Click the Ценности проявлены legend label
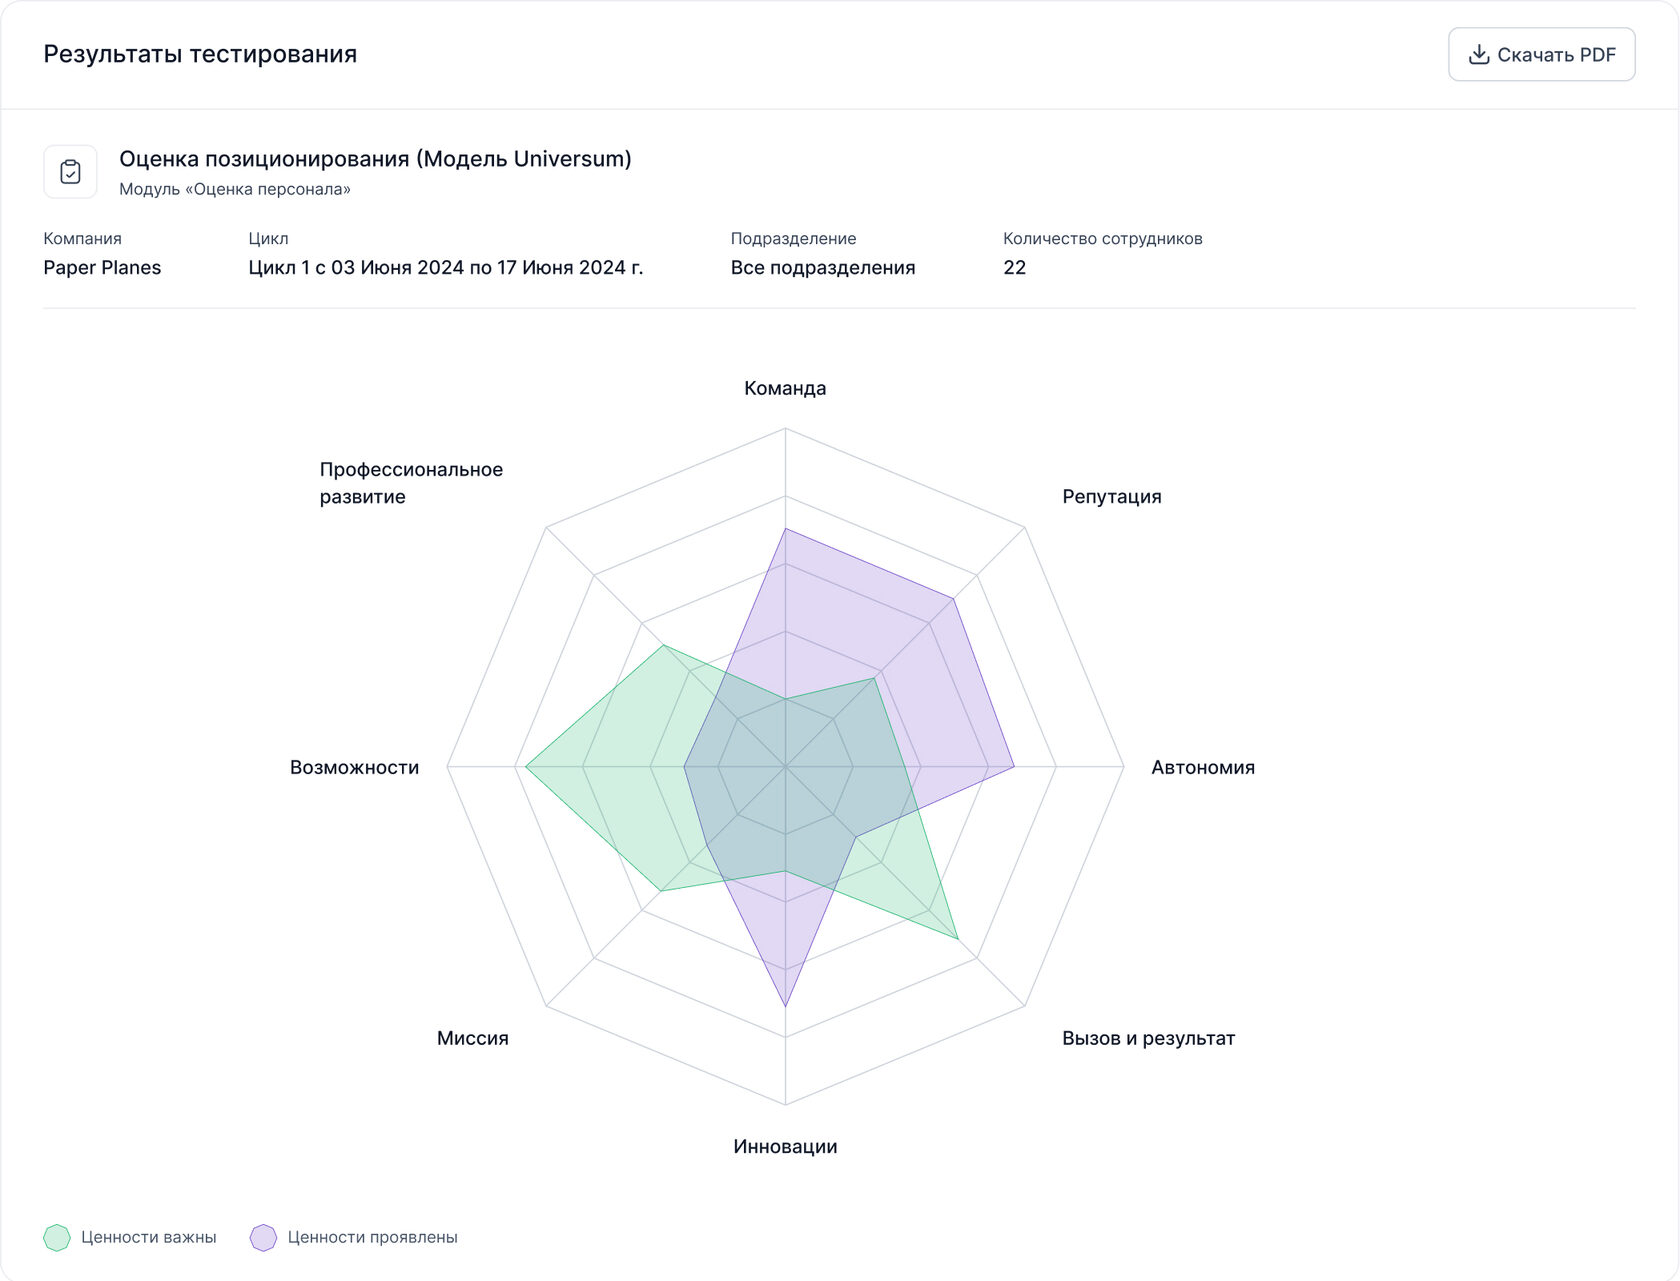This screenshot has width=1680, height=1281. [372, 1237]
